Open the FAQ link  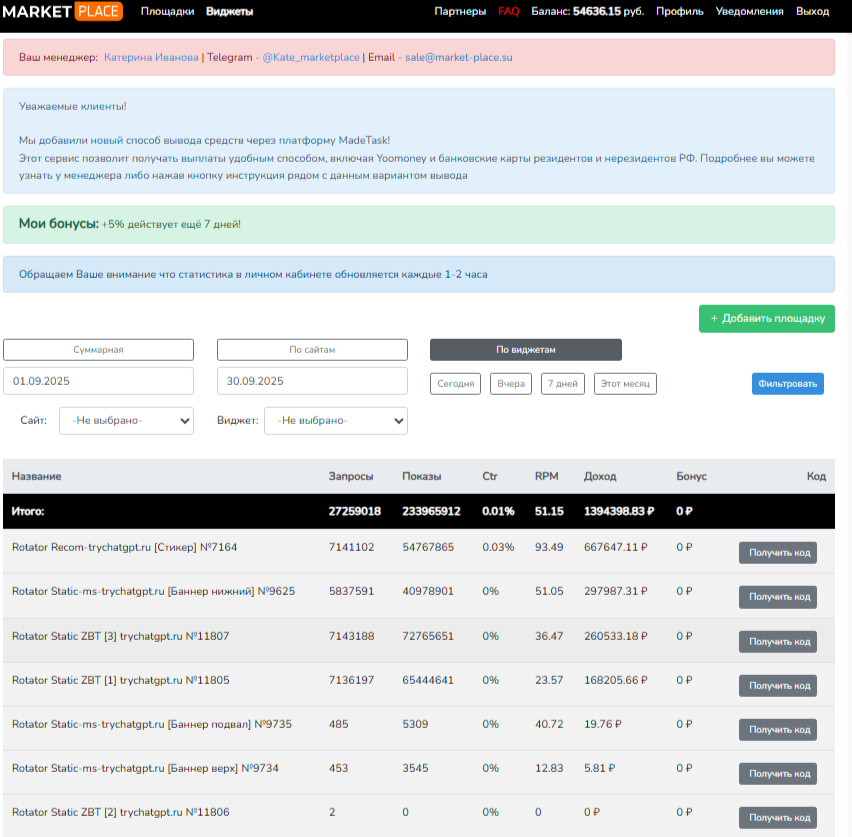pyautogui.click(x=508, y=12)
